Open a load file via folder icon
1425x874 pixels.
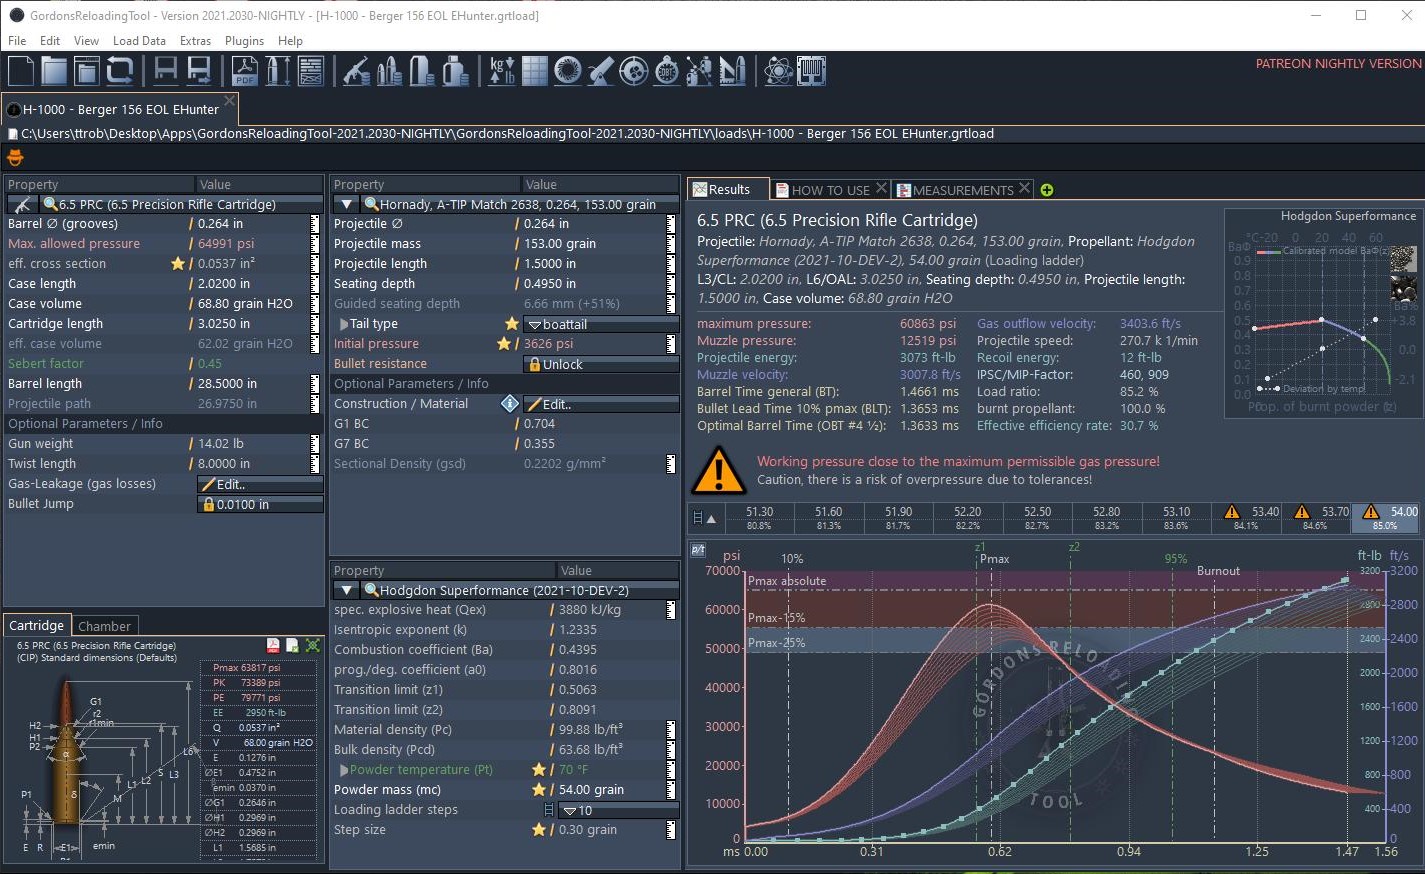(x=54, y=71)
